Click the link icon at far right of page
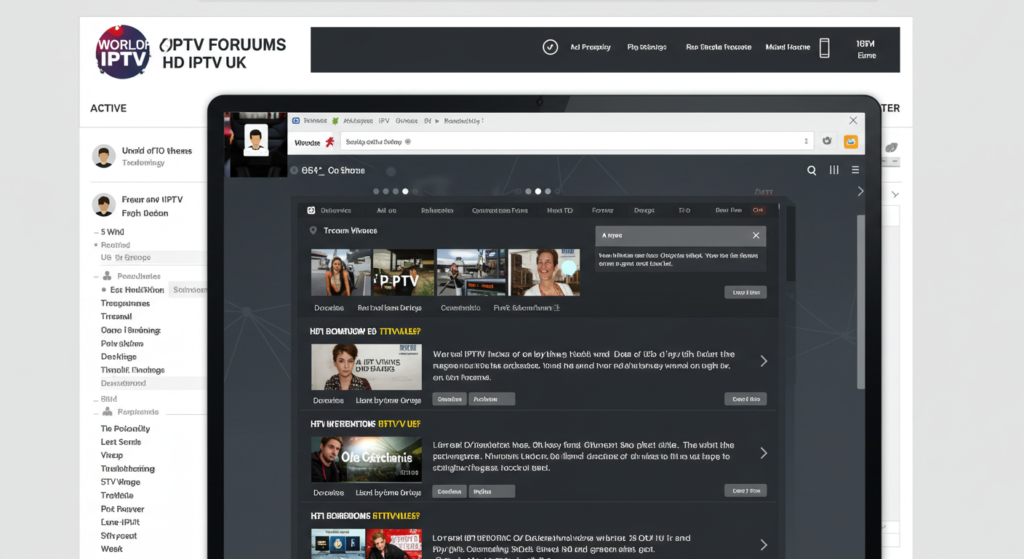 pyautogui.click(x=891, y=148)
